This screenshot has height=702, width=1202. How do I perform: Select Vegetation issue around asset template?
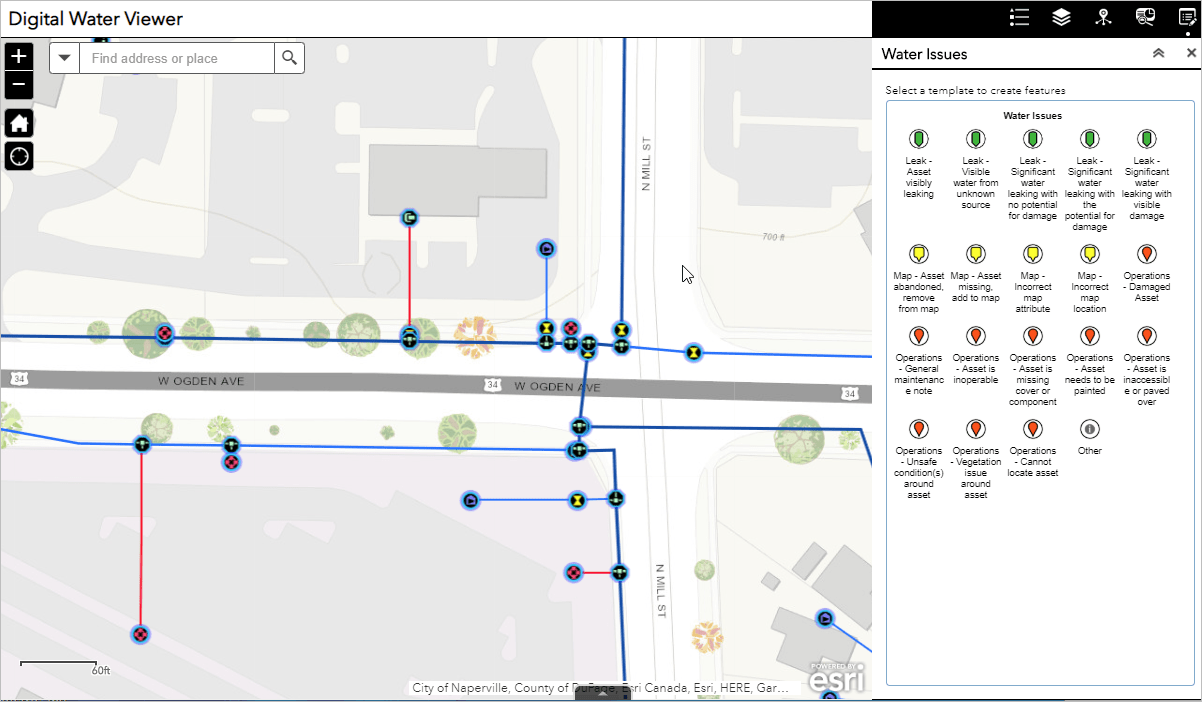[975, 460]
